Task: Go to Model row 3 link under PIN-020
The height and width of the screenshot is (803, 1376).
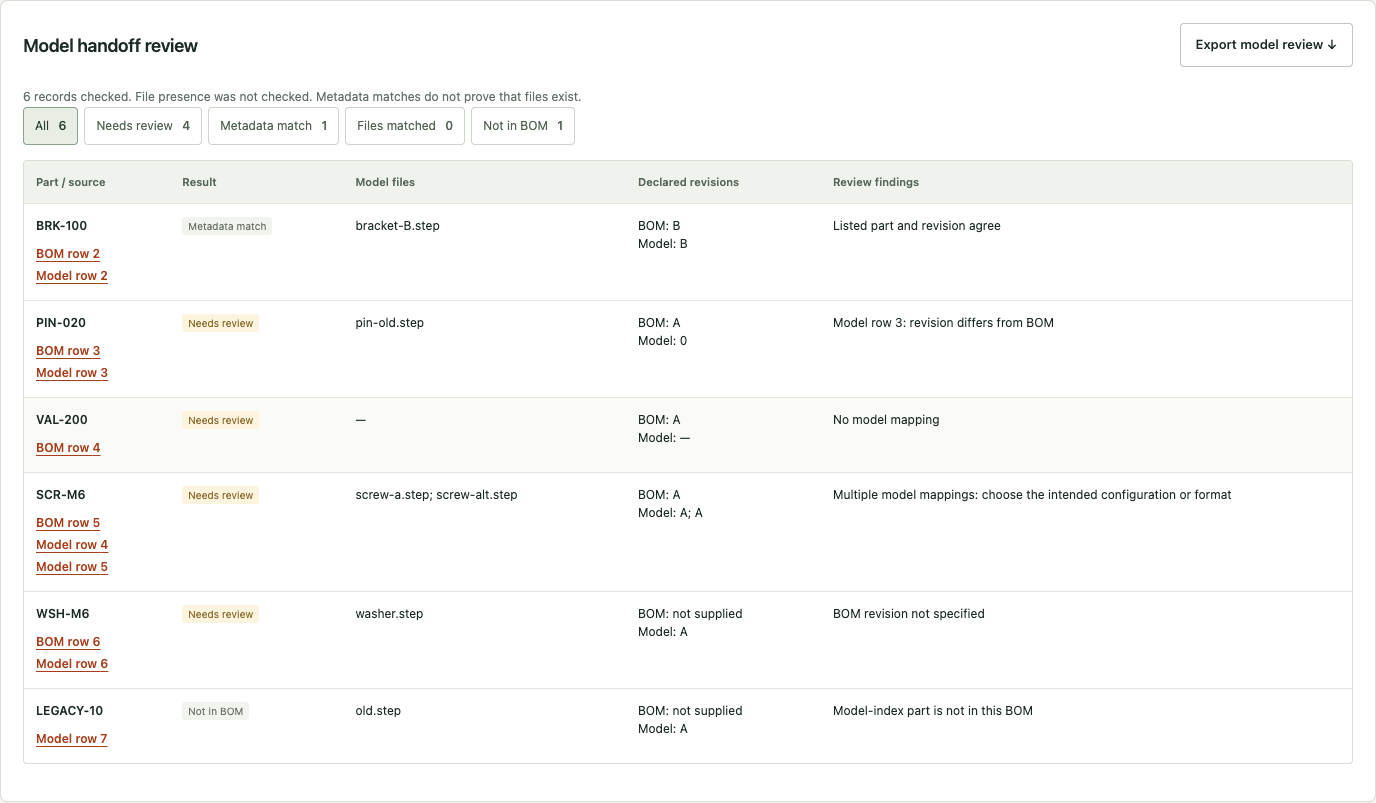Action: tap(72, 373)
